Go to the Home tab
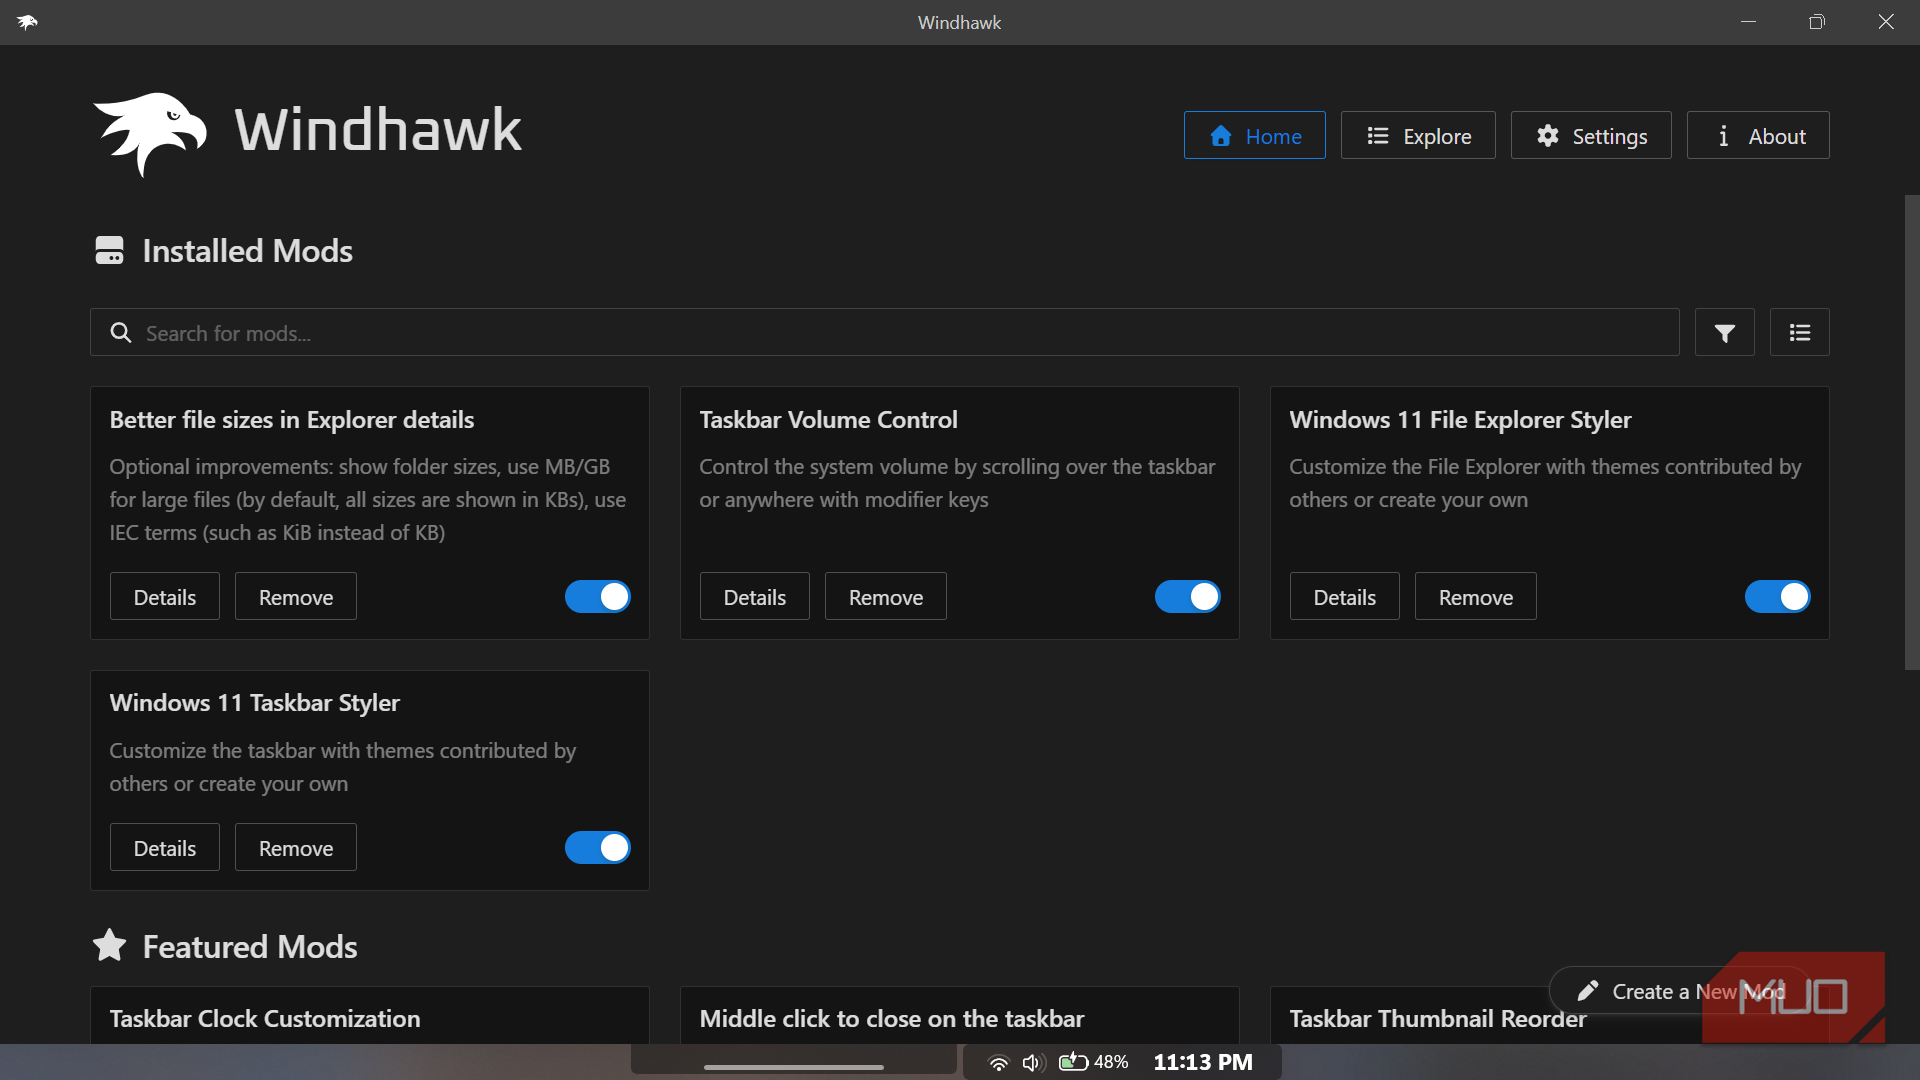The width and height of the screenshot is (1920, 1080). pos(1255,136)
